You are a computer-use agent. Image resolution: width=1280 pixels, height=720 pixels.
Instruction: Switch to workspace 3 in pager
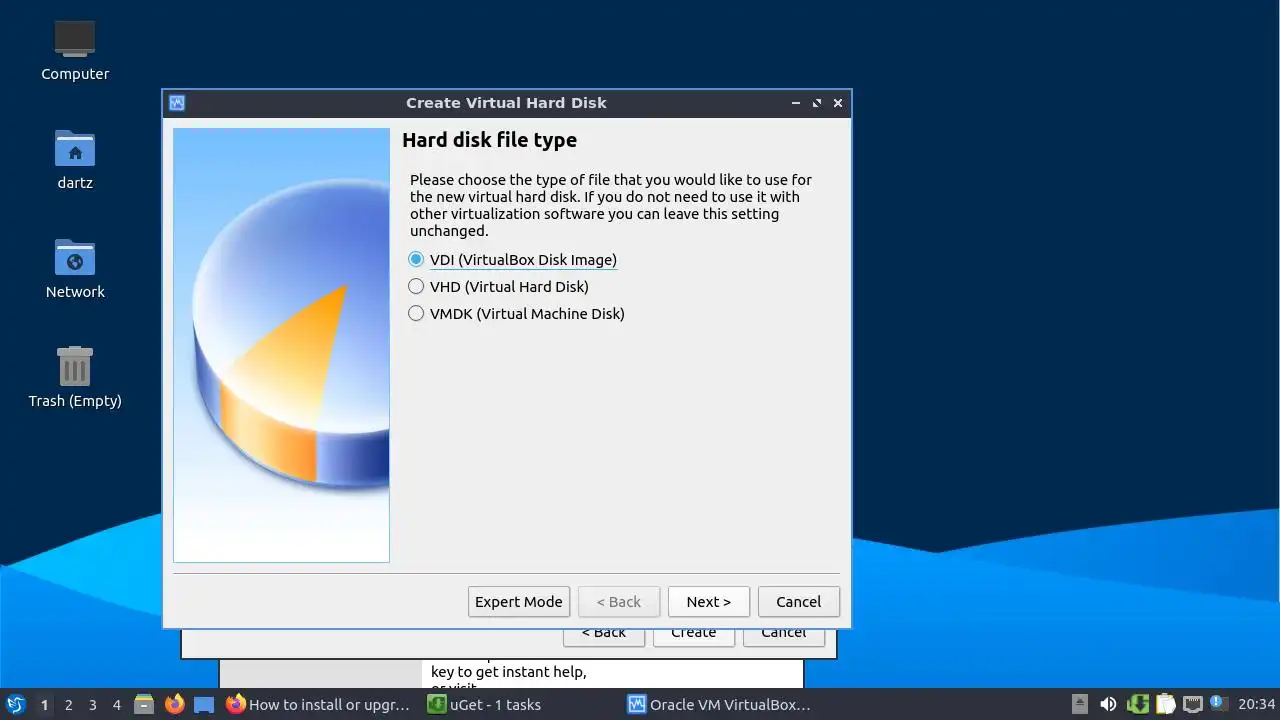coord(92,705)
